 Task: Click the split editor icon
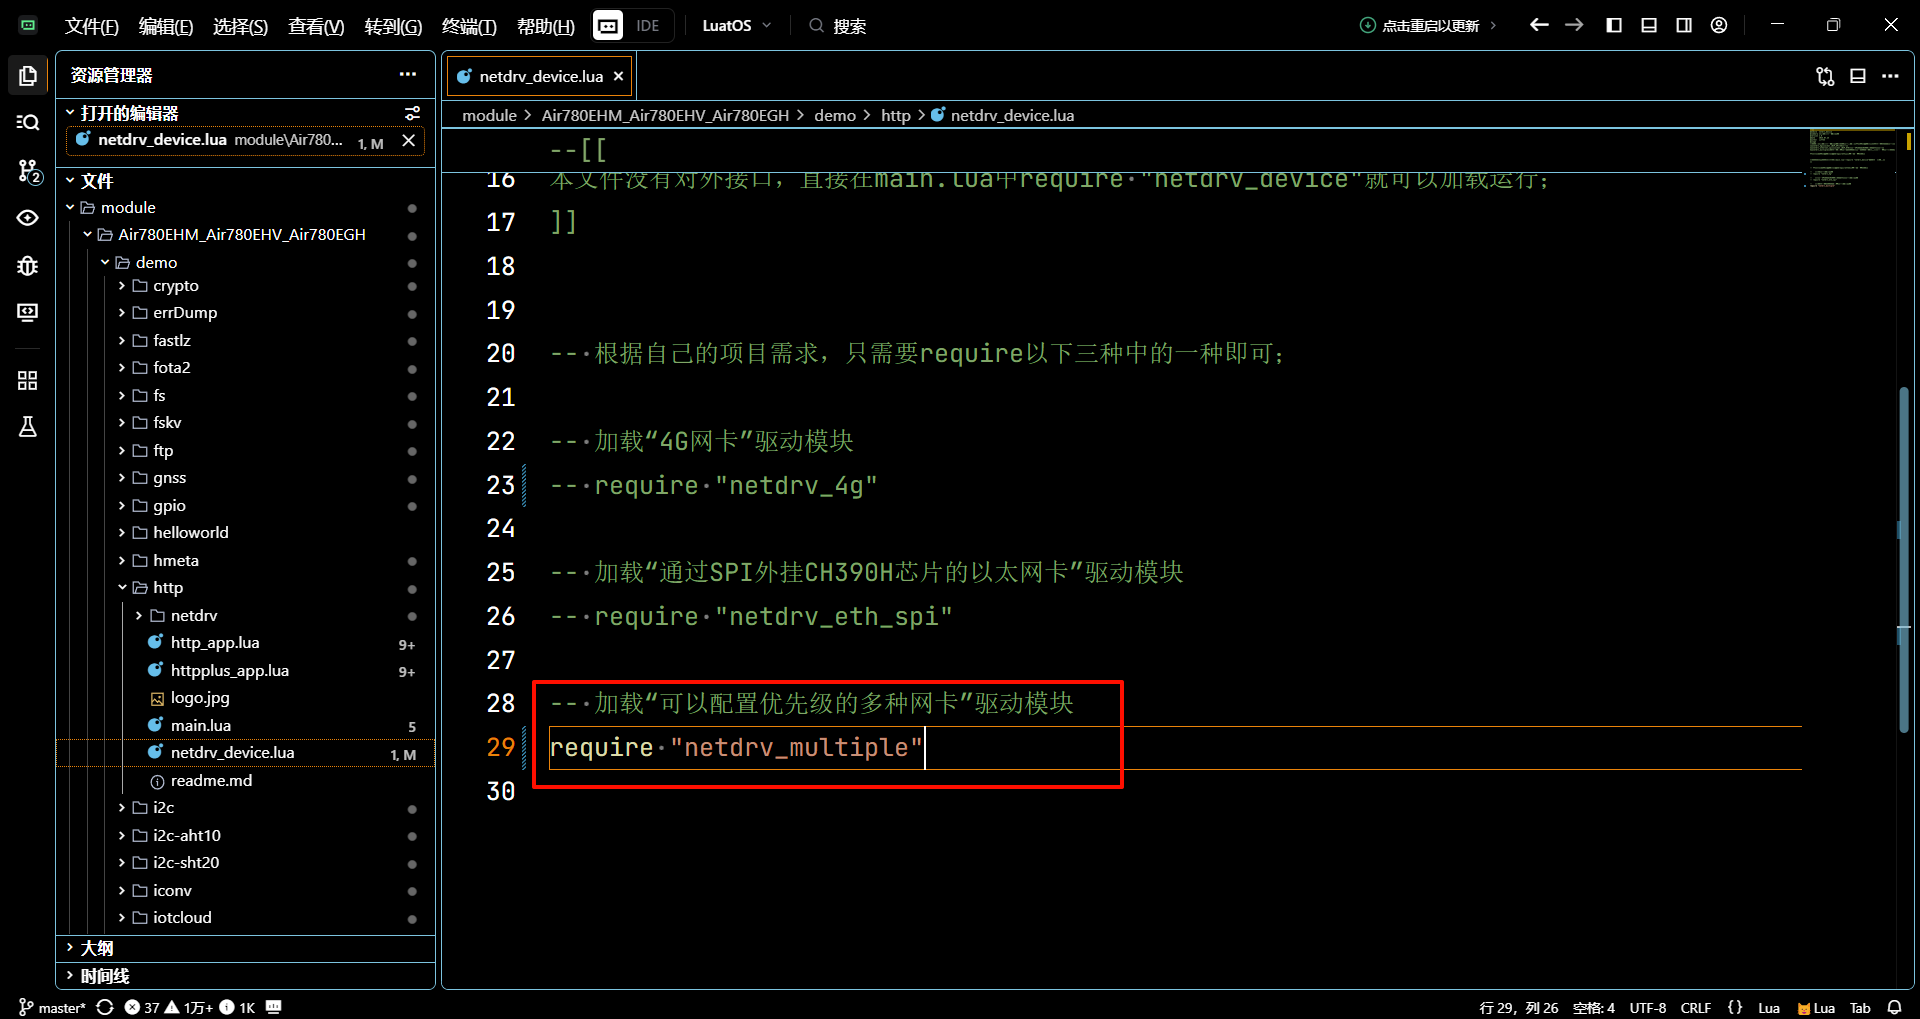(1857, 76)
